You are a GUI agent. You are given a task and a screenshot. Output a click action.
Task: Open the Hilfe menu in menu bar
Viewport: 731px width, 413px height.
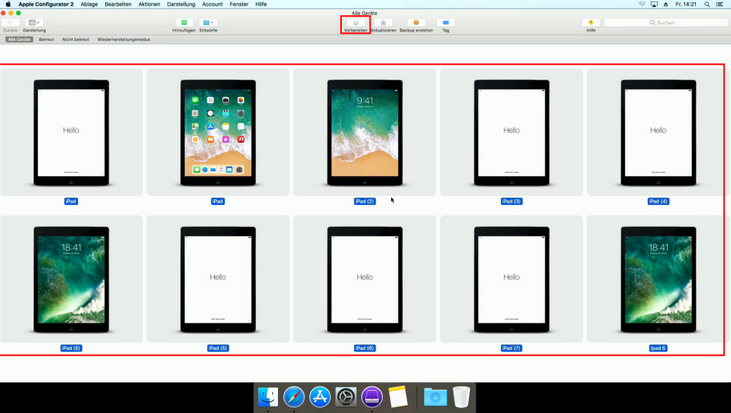click(261, 4)
